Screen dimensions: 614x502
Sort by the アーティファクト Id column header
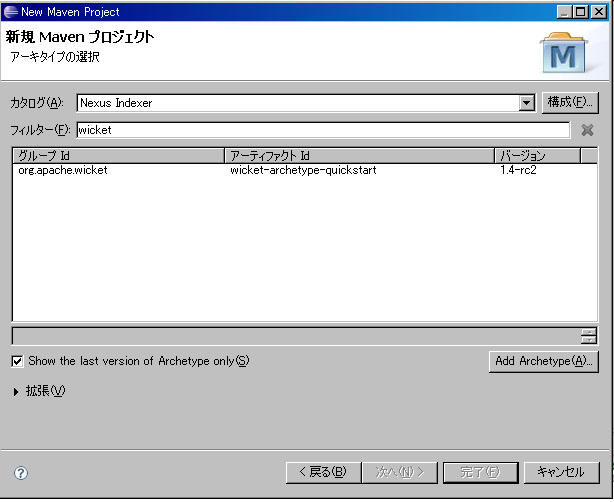pyautogui.click(x=360, y=156)
